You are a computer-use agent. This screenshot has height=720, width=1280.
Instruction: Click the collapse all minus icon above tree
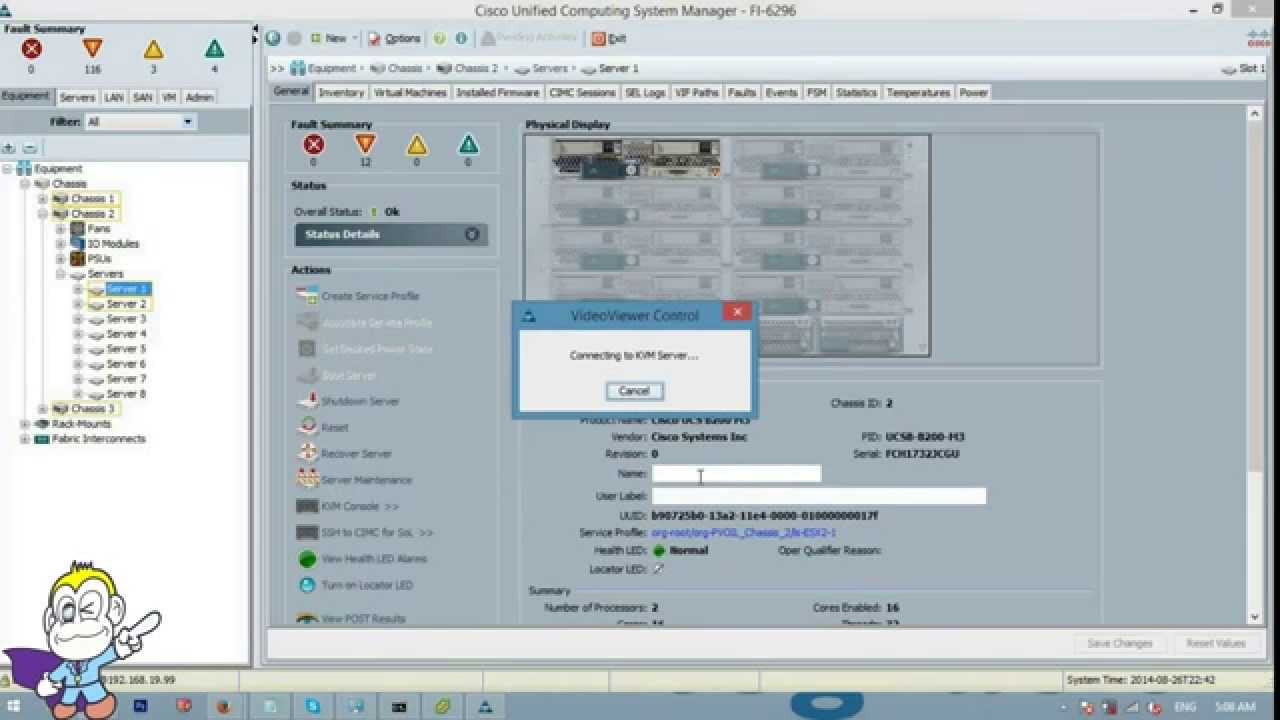(29, 147)
